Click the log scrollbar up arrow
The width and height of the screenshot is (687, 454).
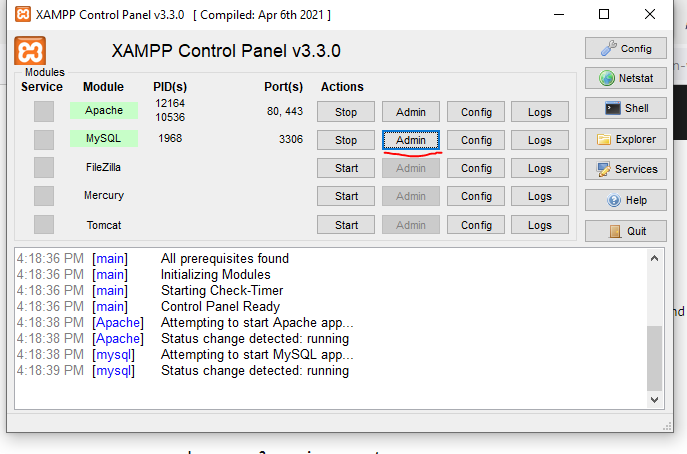click(x=655, y=258)
